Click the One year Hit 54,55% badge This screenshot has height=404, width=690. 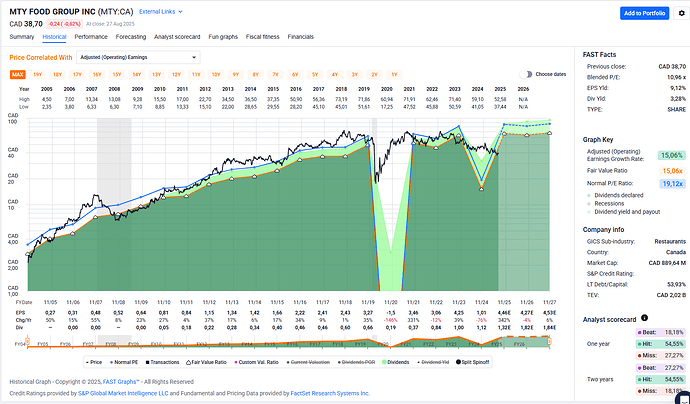point(661,344)
